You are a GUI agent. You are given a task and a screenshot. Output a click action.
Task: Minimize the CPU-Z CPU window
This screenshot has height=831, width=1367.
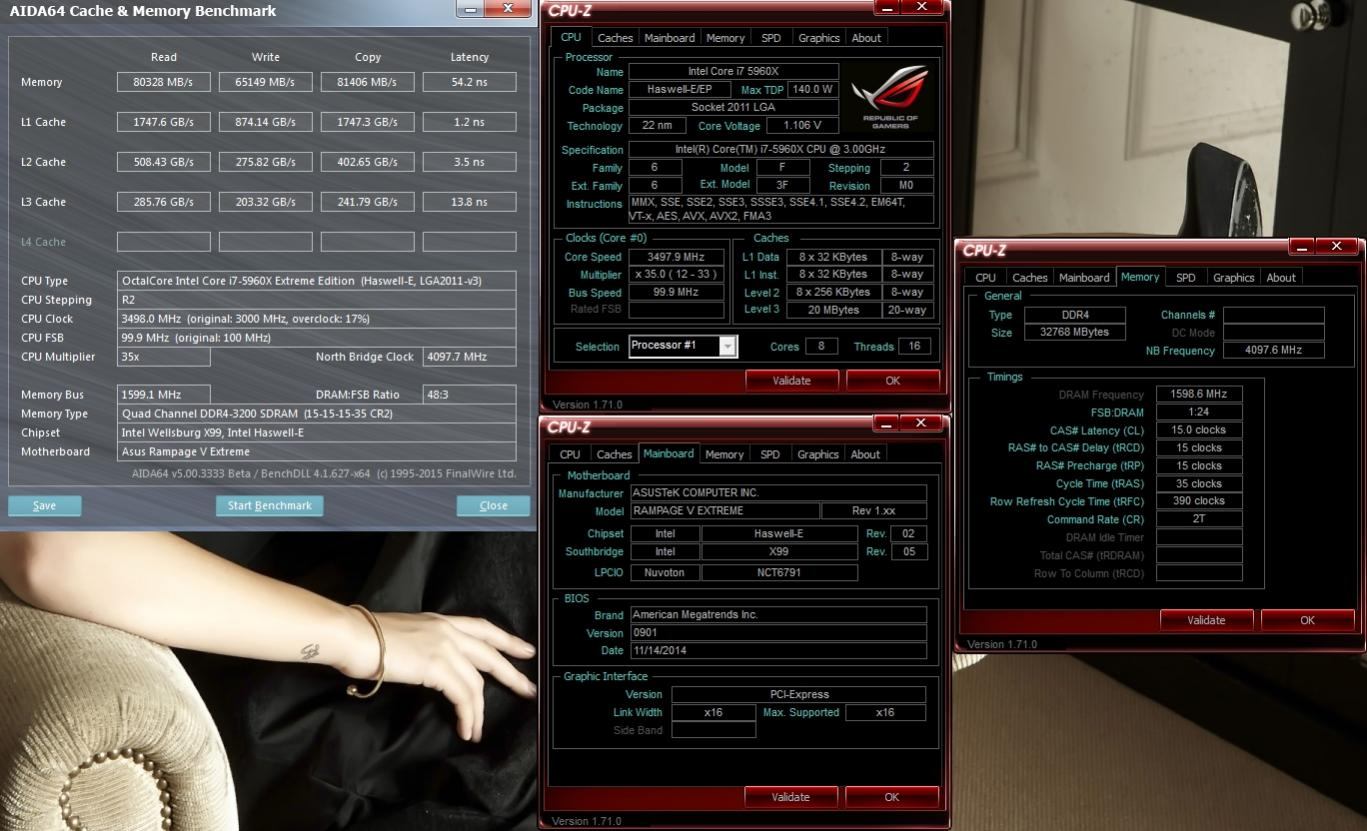coord(887,7)
